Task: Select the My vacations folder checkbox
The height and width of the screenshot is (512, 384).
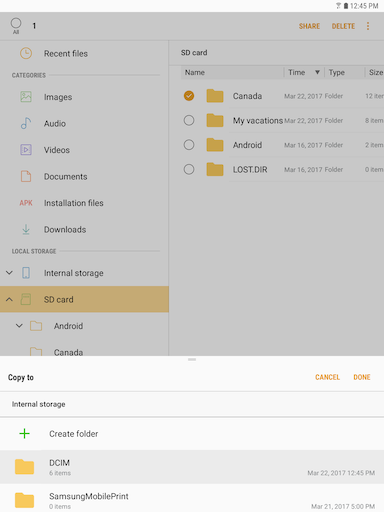Action: pos(189,120)
